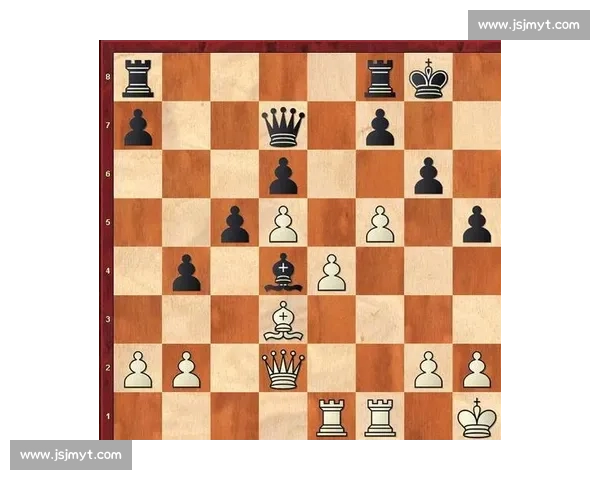Click the rank label 1
The width and height of the screenshot is (600, 480).
point(108,416)
